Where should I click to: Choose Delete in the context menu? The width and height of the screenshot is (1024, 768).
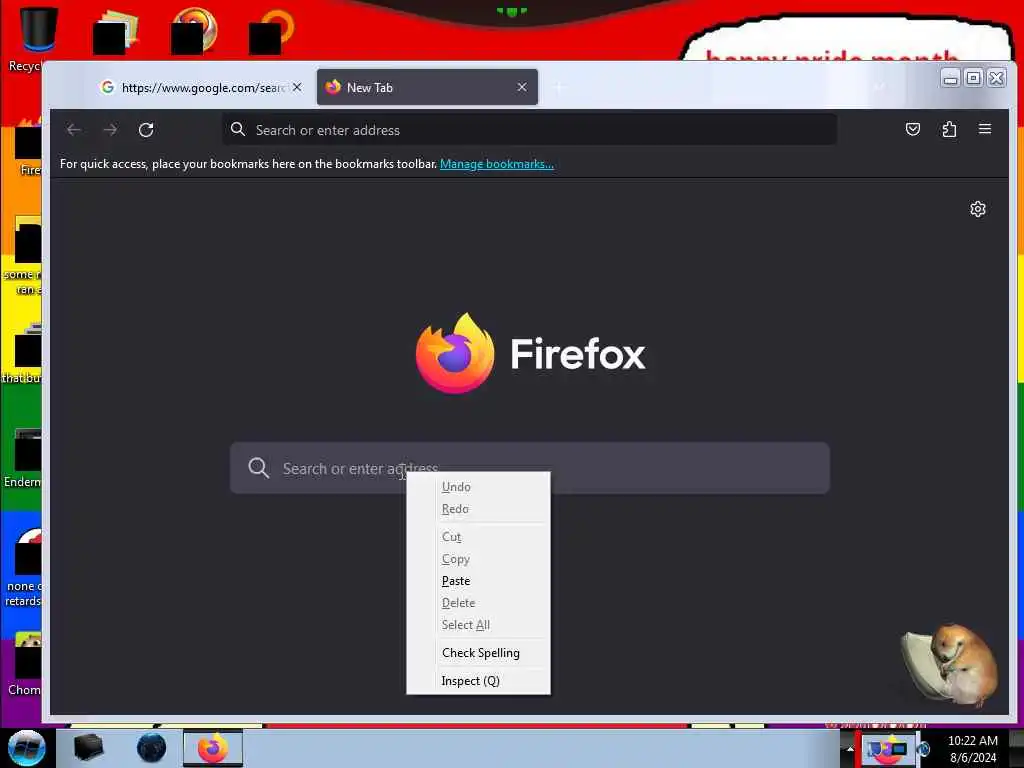click(x=478, y=603)
